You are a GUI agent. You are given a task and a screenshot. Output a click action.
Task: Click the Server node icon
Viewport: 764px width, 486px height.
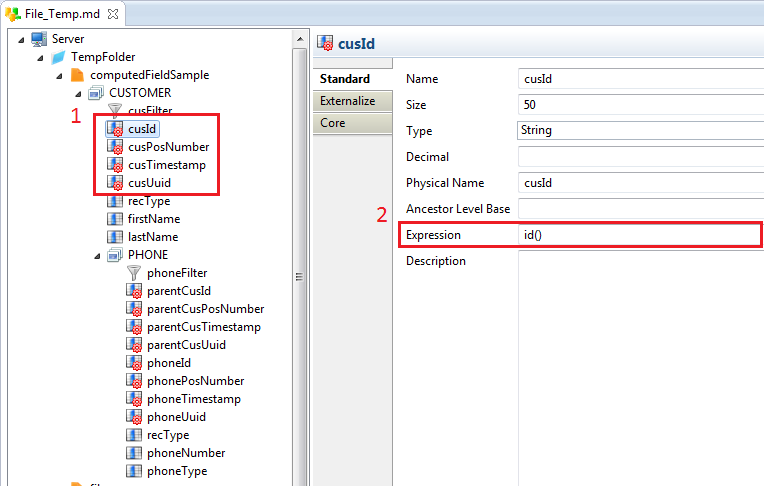pyautogui.click(x=39, y=39)
